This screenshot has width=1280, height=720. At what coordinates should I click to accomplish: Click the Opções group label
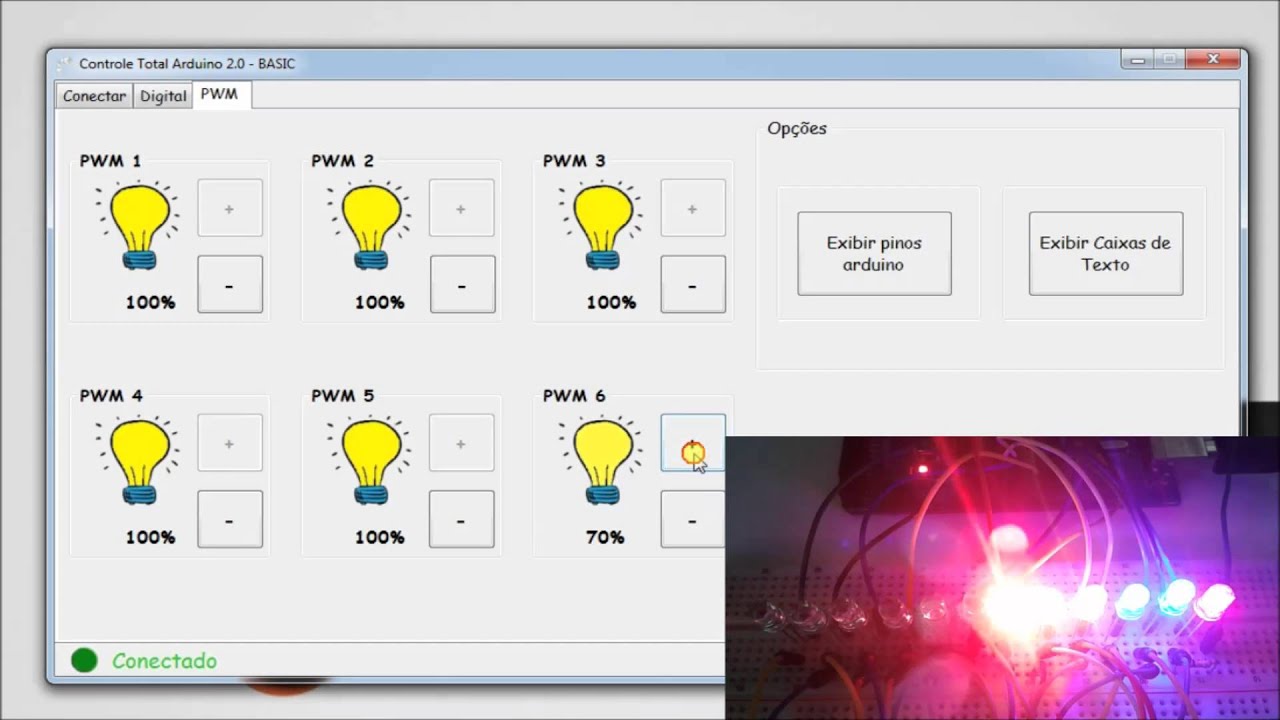[797, 128]
